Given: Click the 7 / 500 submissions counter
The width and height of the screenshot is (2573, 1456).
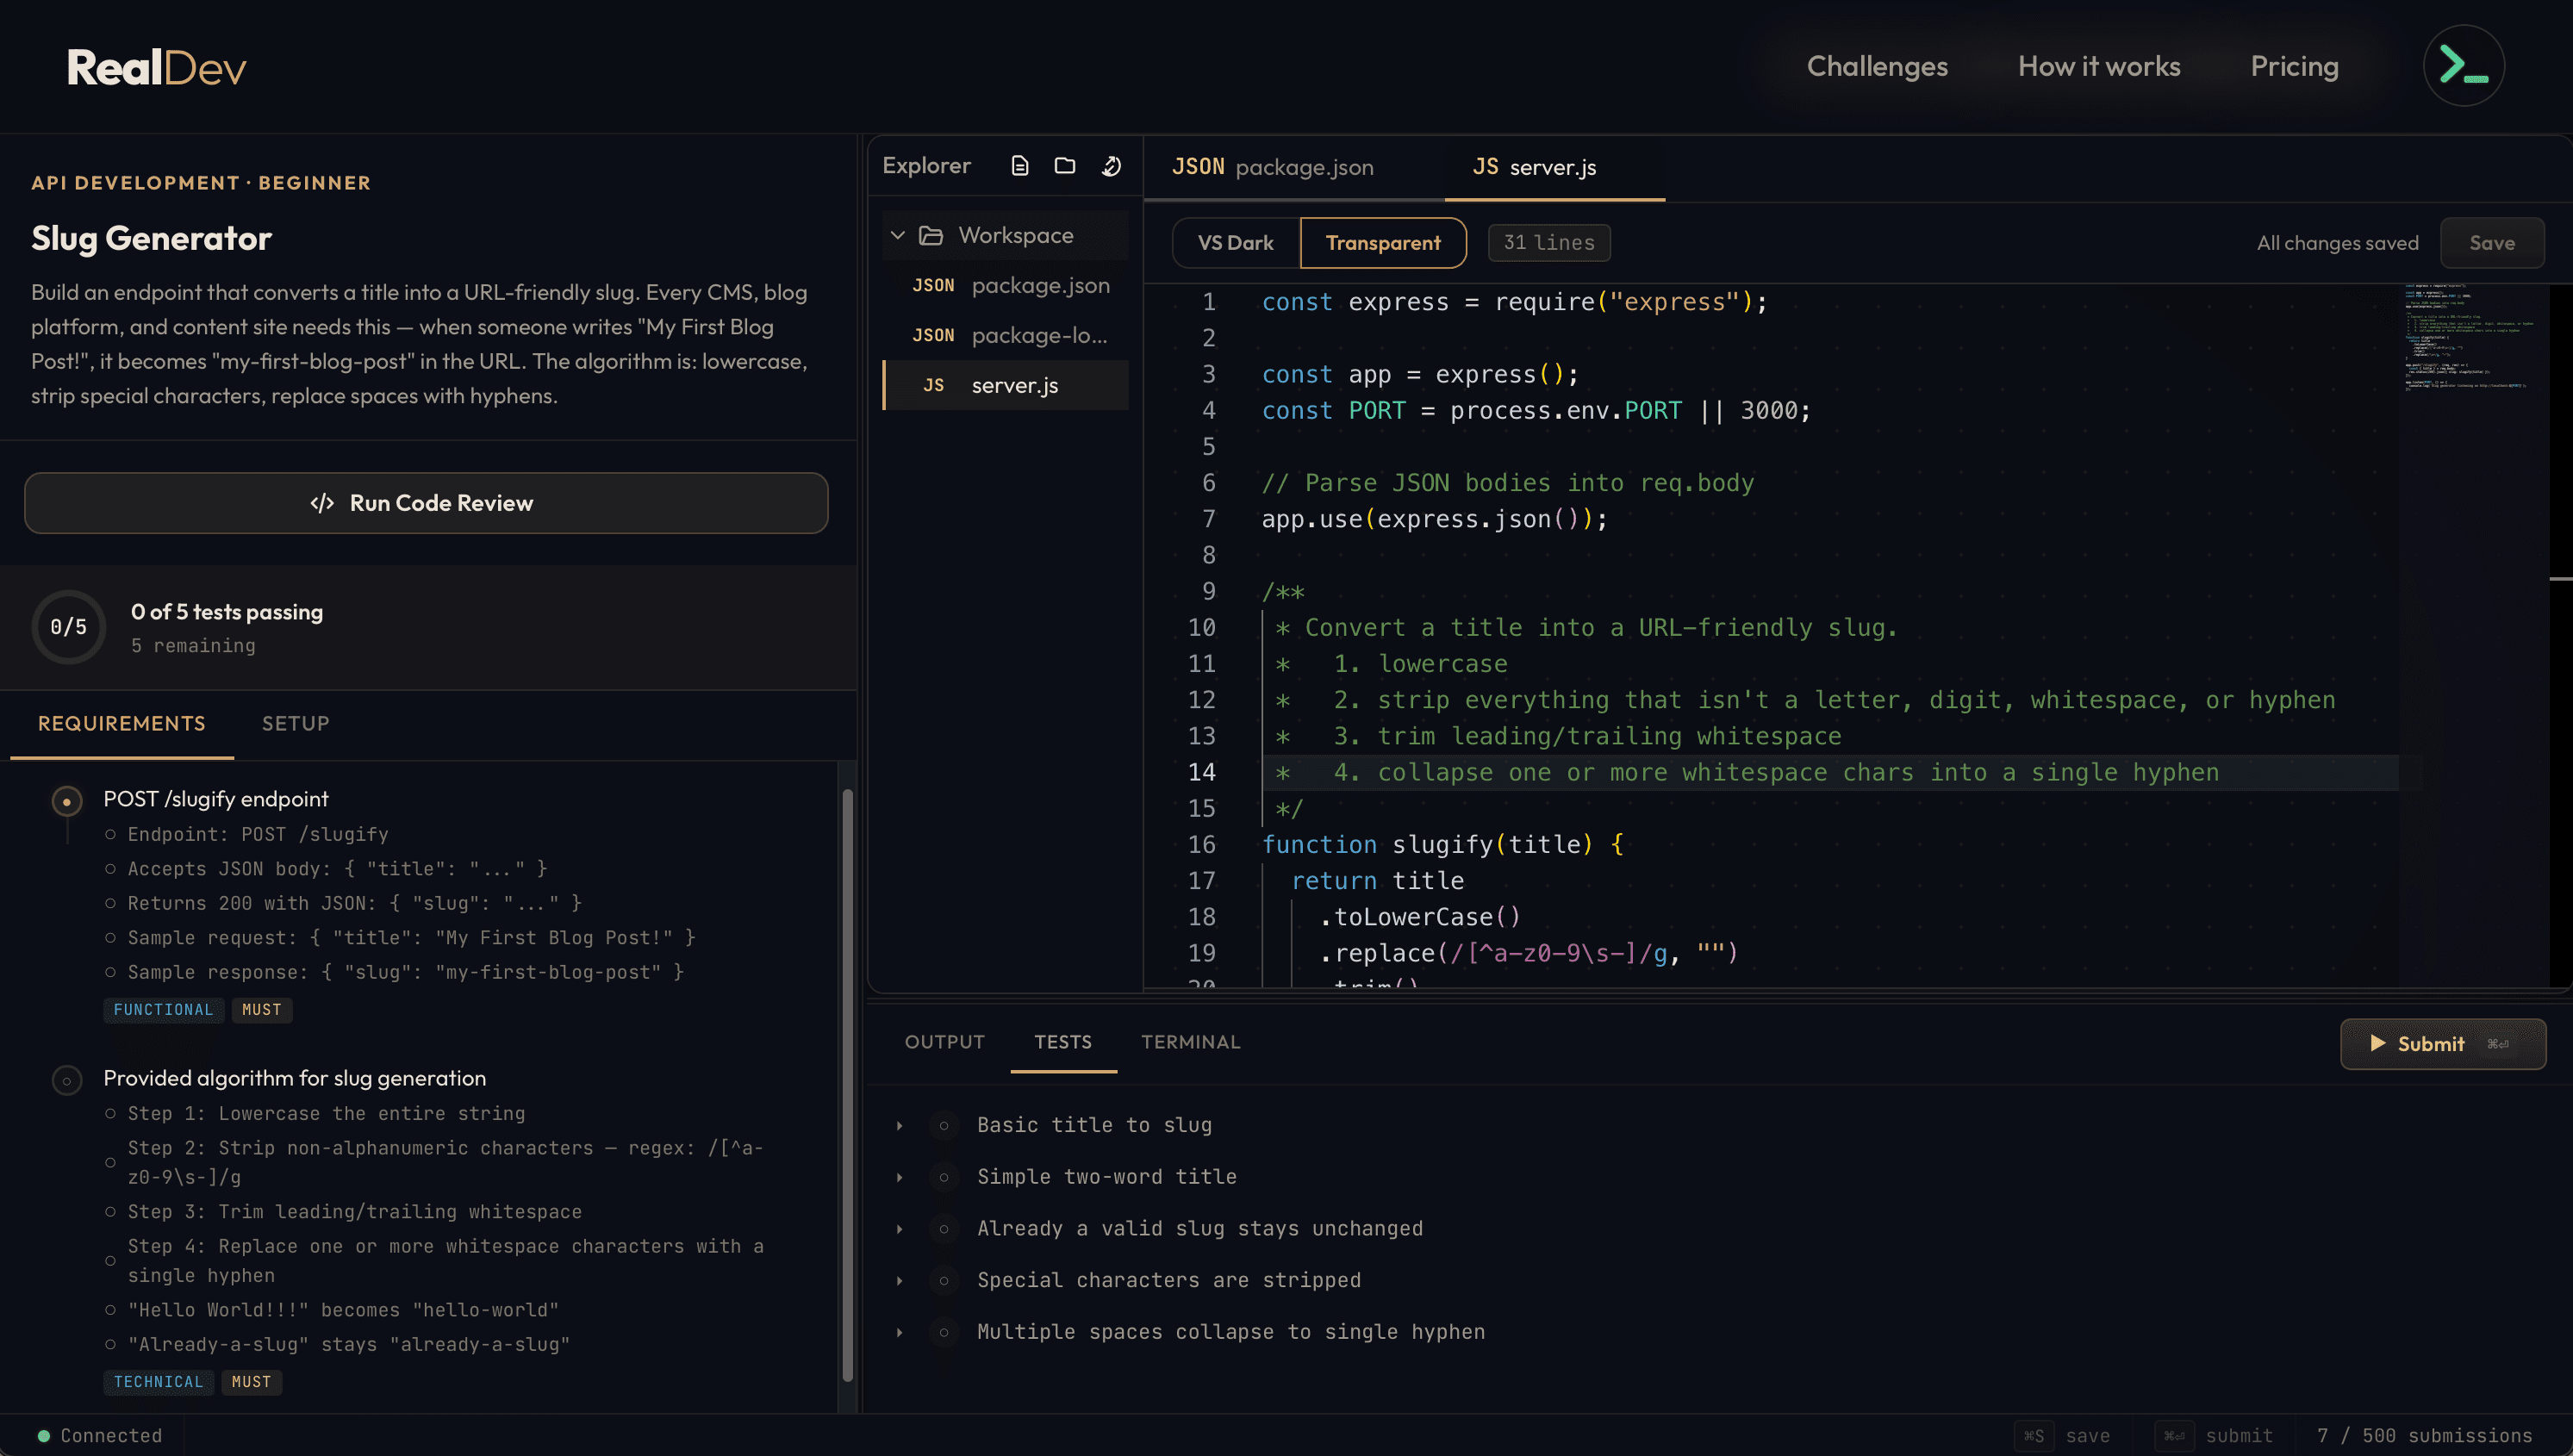Looking at the screenshot, I should click(2424, 1436).
